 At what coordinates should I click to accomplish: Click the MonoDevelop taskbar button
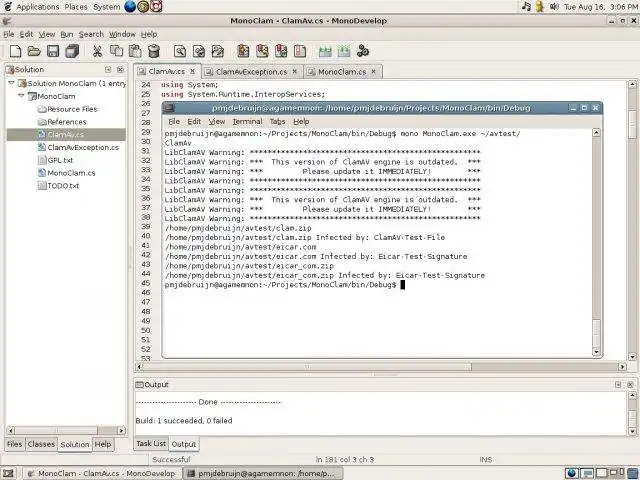click(101, 473)
